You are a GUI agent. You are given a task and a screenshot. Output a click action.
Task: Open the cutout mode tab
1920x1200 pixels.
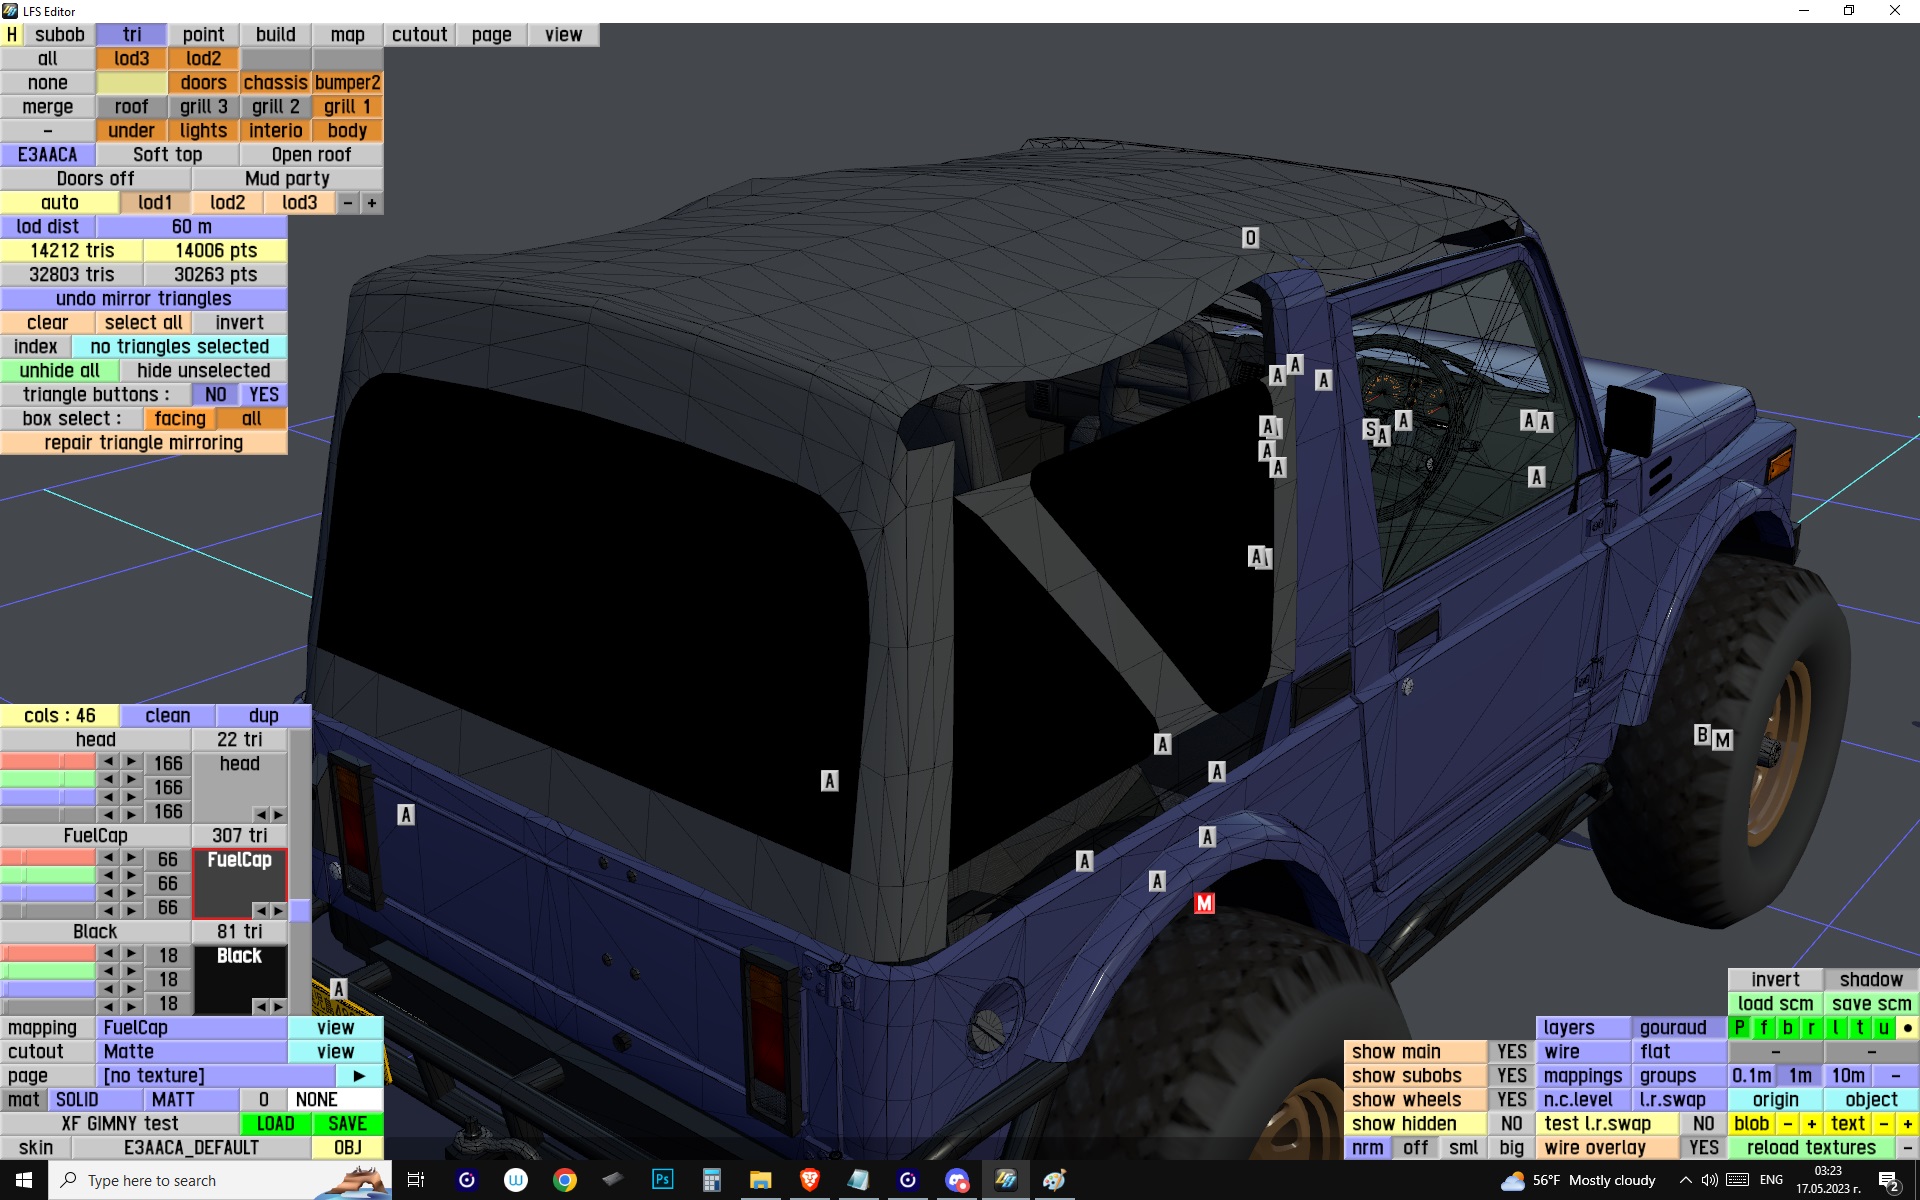pos(419,34)
